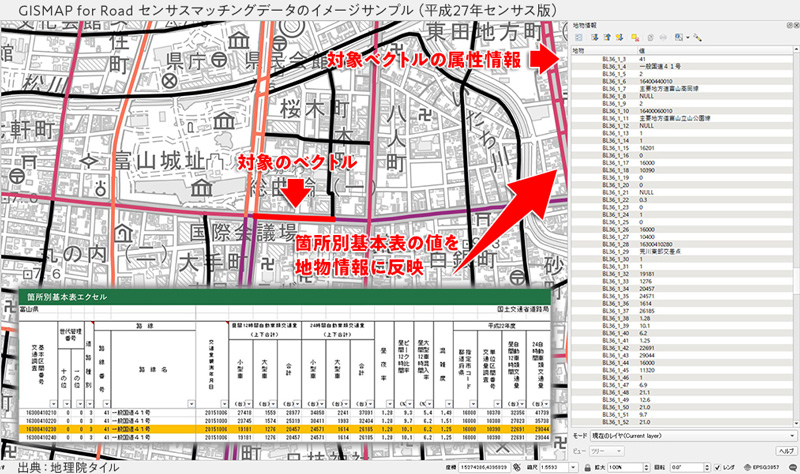Viewport: 800px width, 474px height.
Task: Click the EPSG:3857 projection button
Action: coord(766,467)
